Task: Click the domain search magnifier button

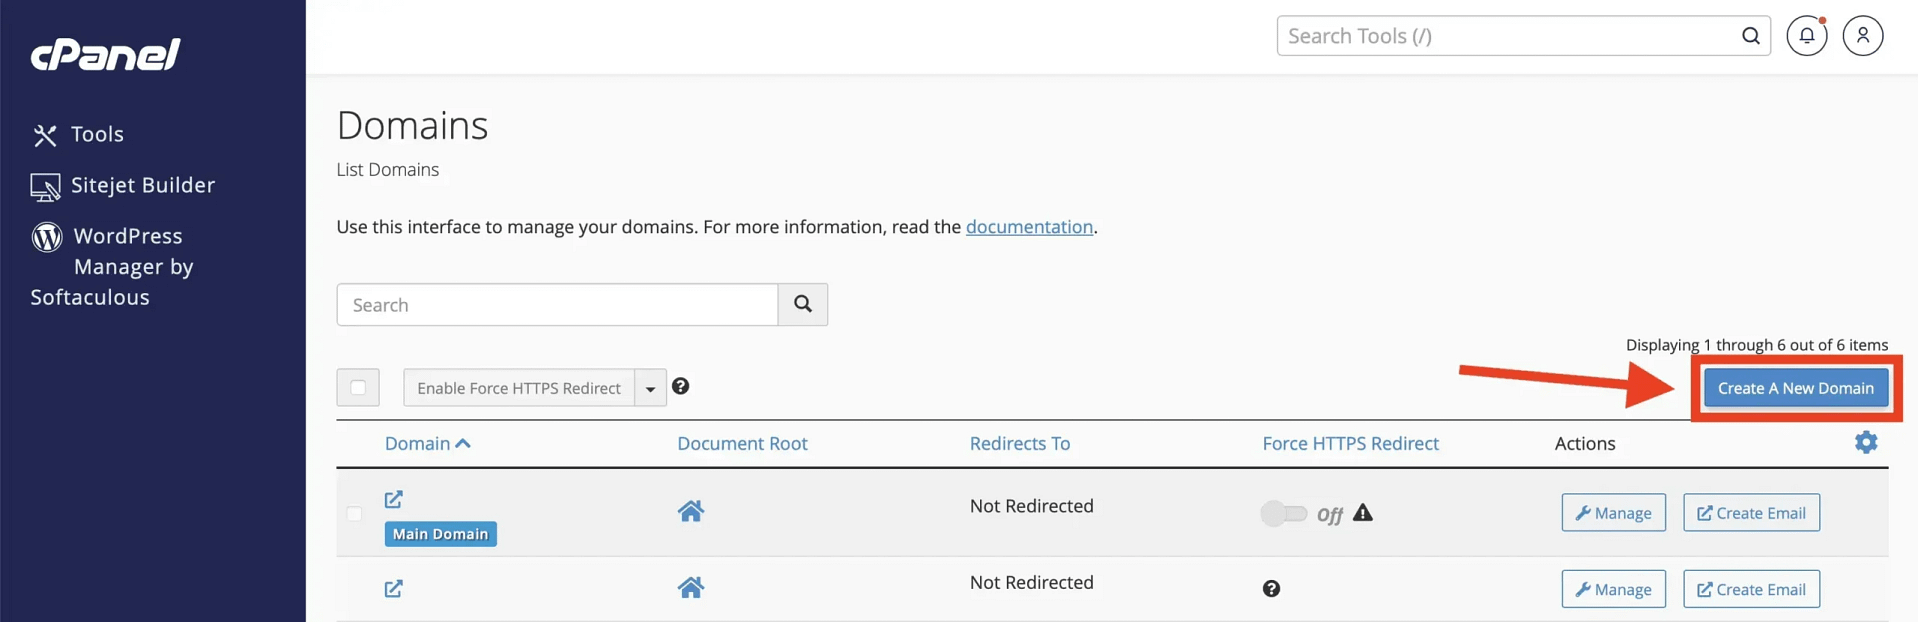Action: 803,305
